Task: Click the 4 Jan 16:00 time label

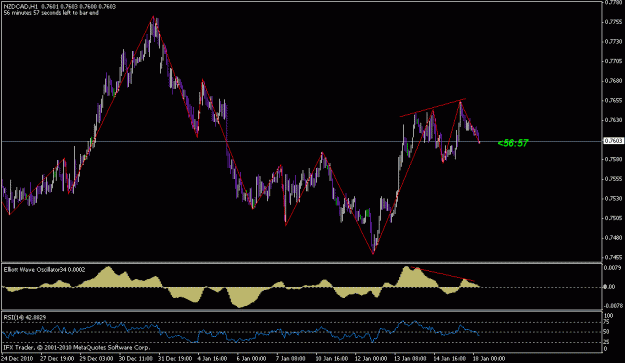Action: point(213,358)
